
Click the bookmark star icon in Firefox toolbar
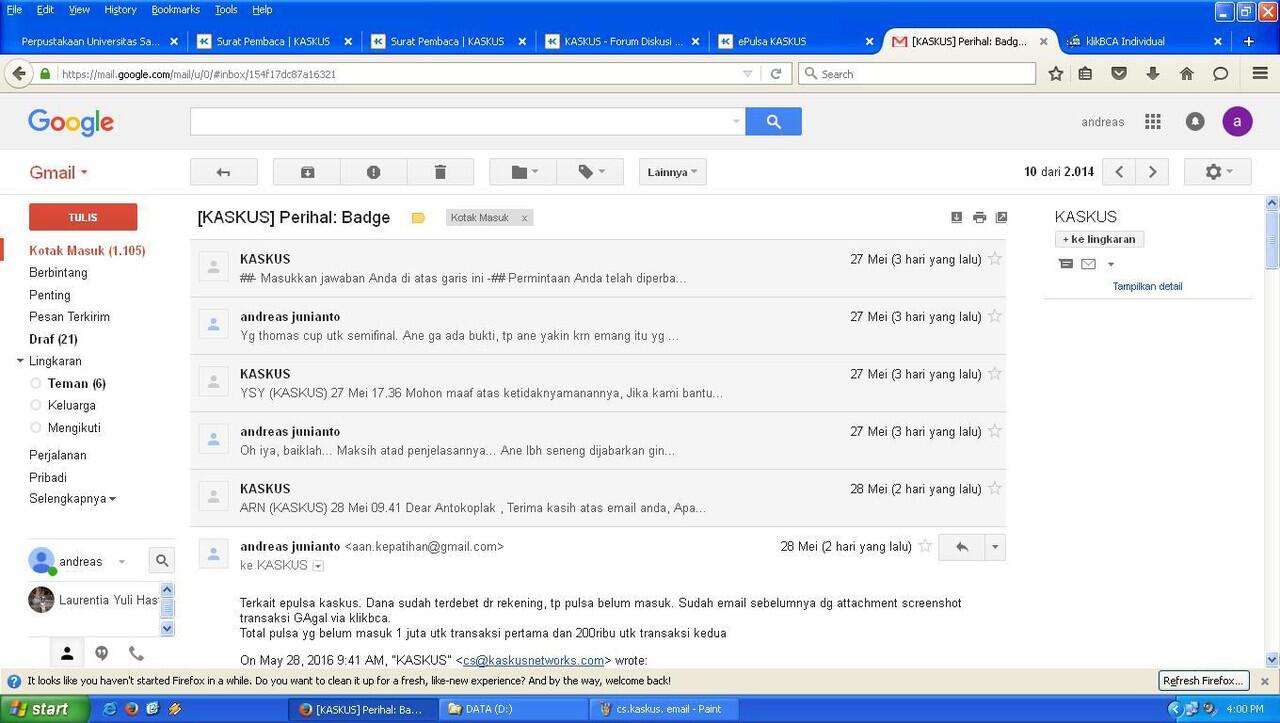coord(1055,74)
